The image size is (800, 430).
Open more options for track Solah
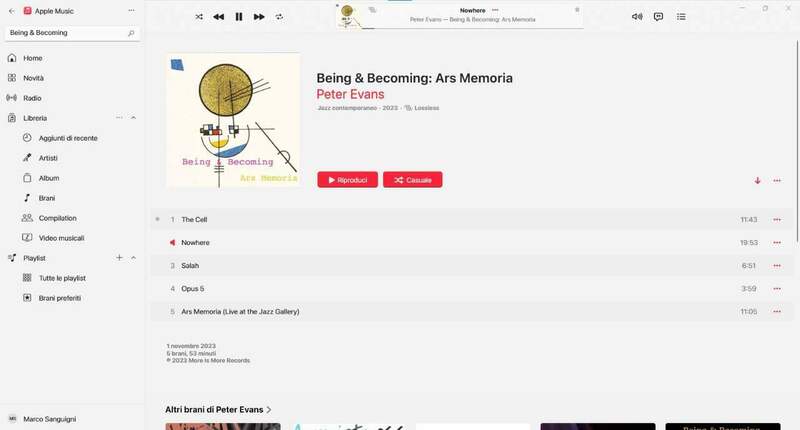pos(777,266)
